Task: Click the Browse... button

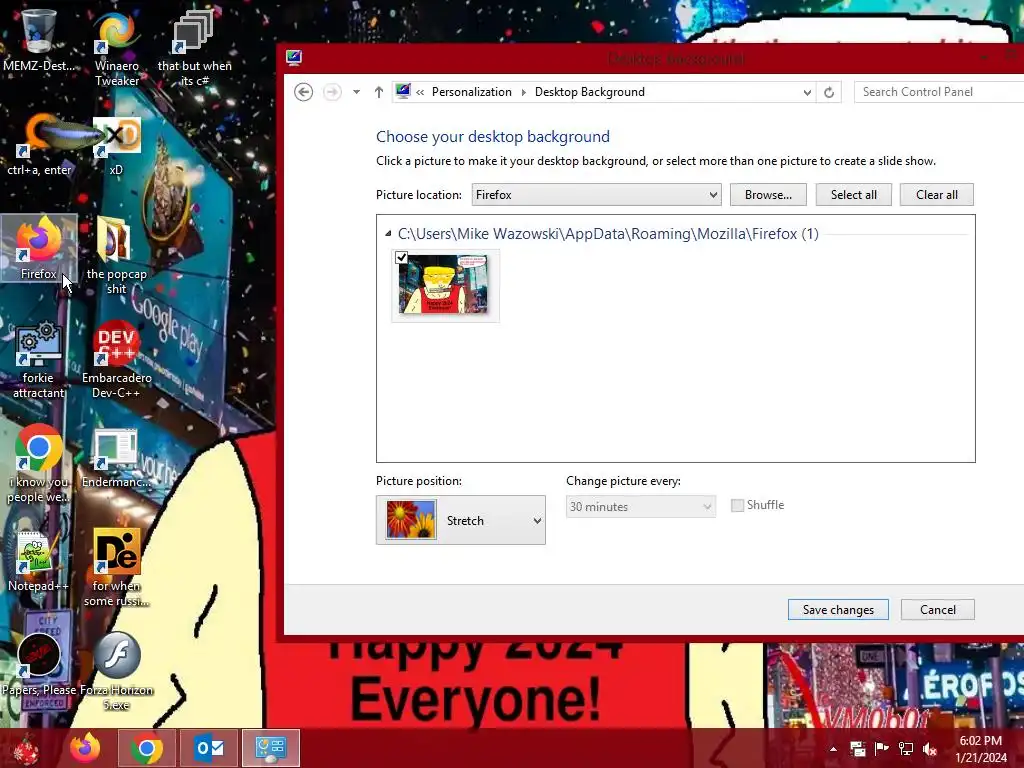Action: coord(768,195)
